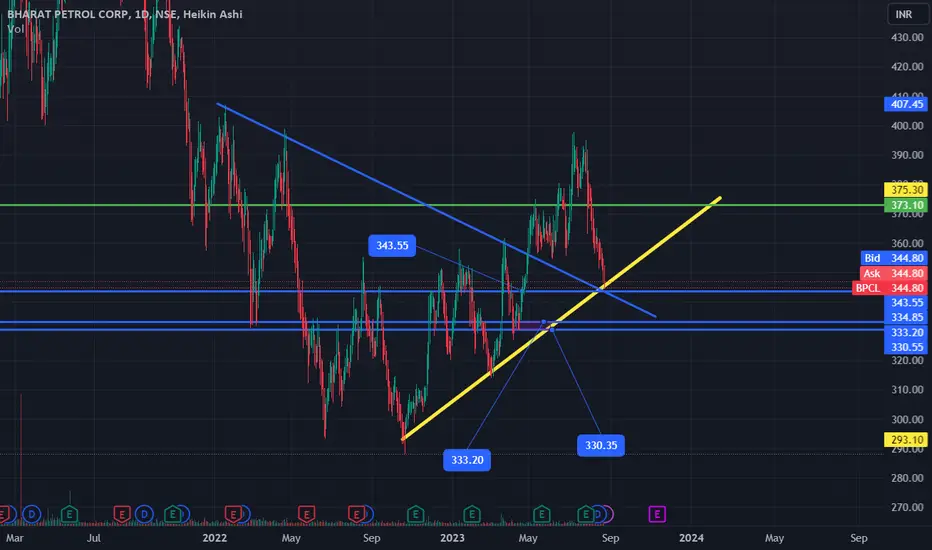Select the green horizontal line

click(440, 205)
